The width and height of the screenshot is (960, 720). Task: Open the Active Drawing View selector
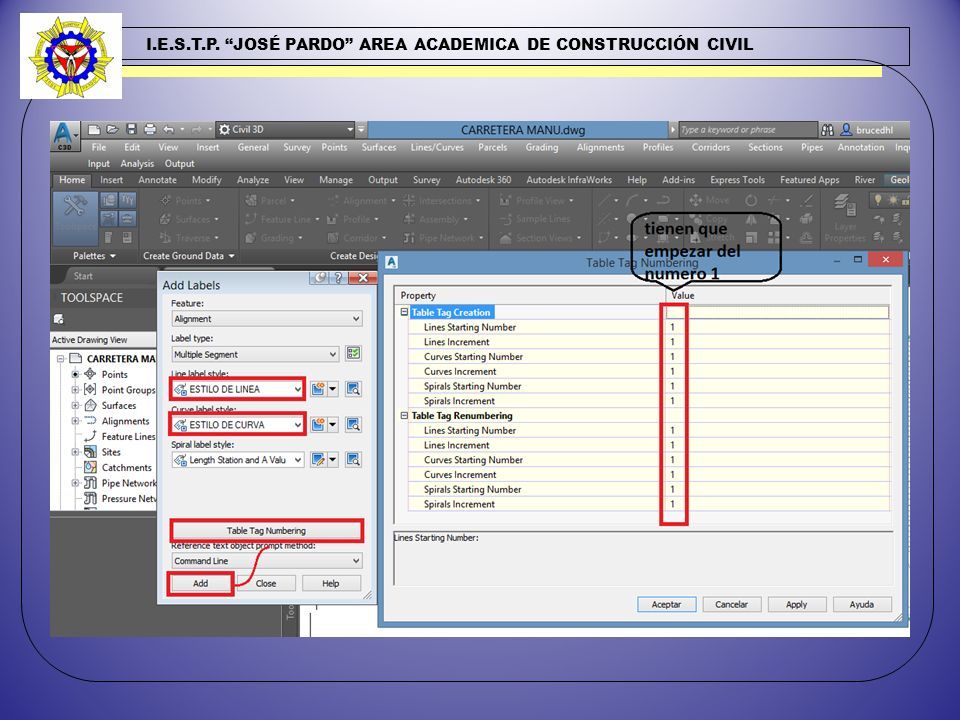[103, 340]
